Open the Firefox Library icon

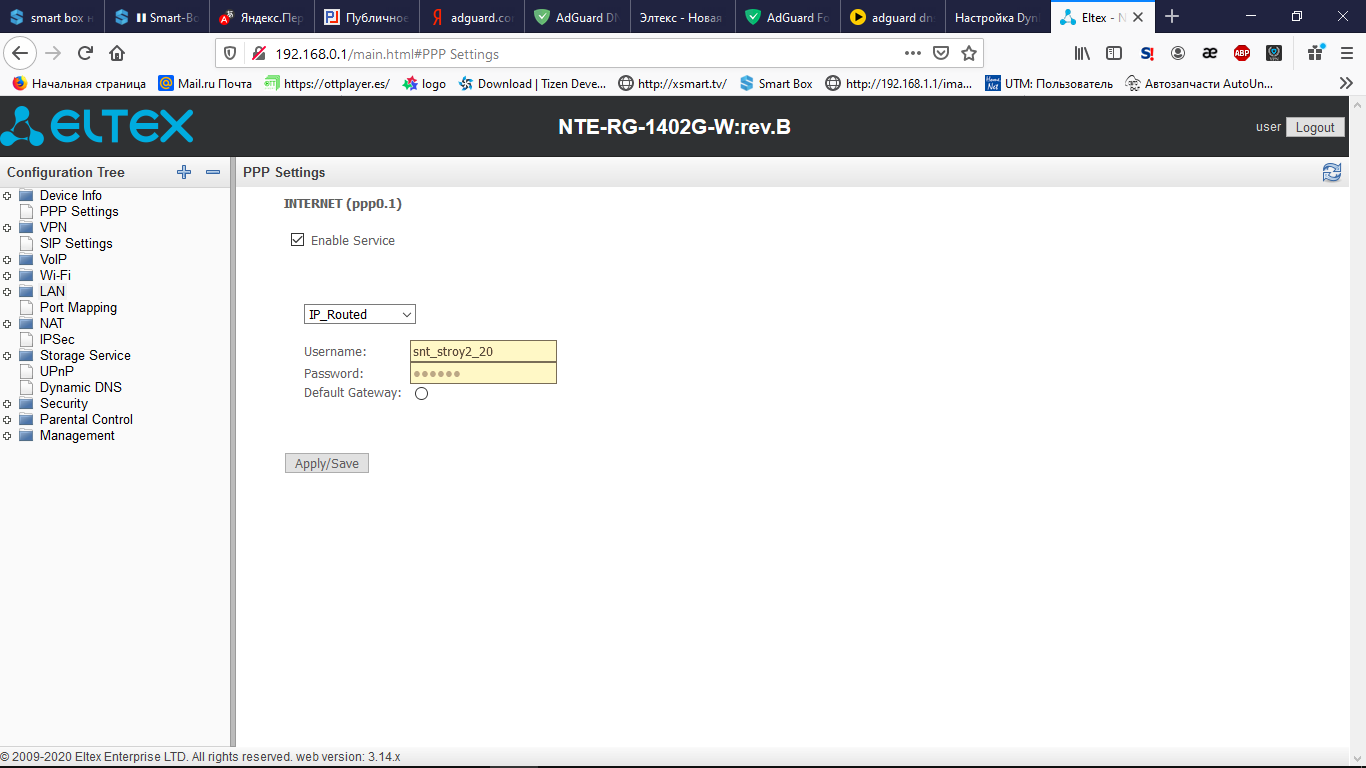click(1082, 53)
